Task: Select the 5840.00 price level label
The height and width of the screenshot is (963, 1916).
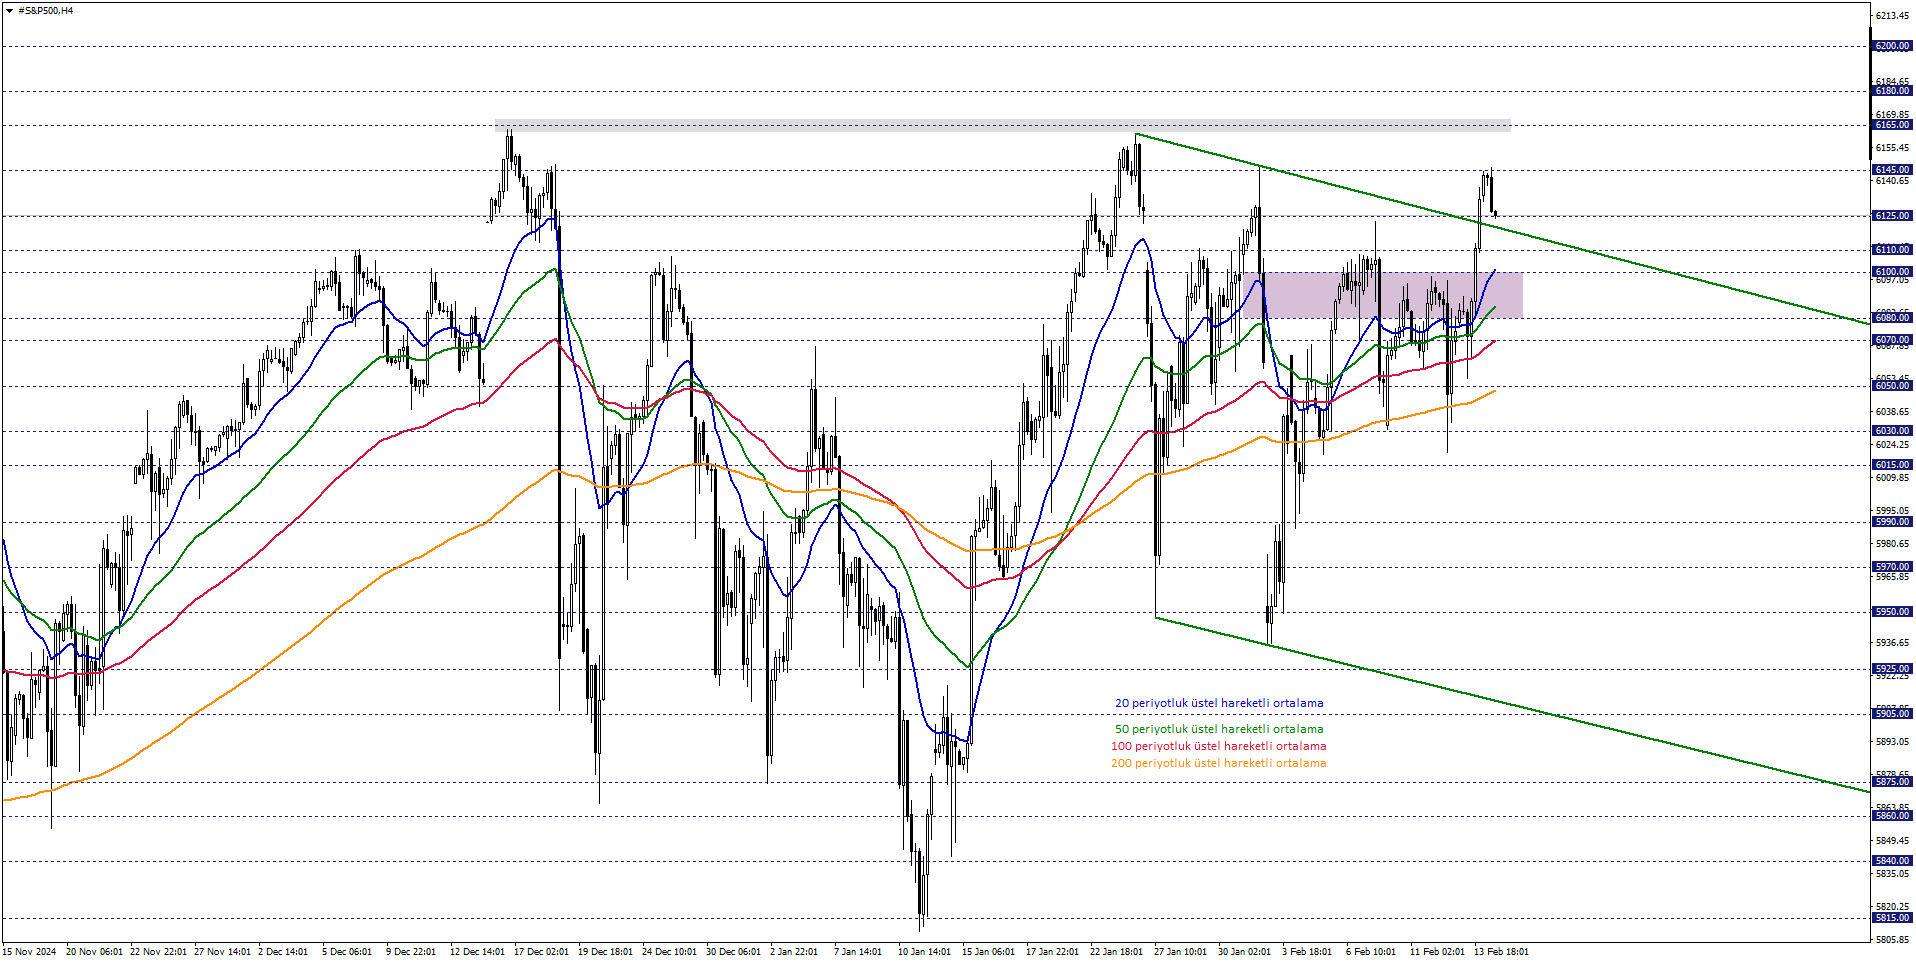Action: coord(1892,861)
